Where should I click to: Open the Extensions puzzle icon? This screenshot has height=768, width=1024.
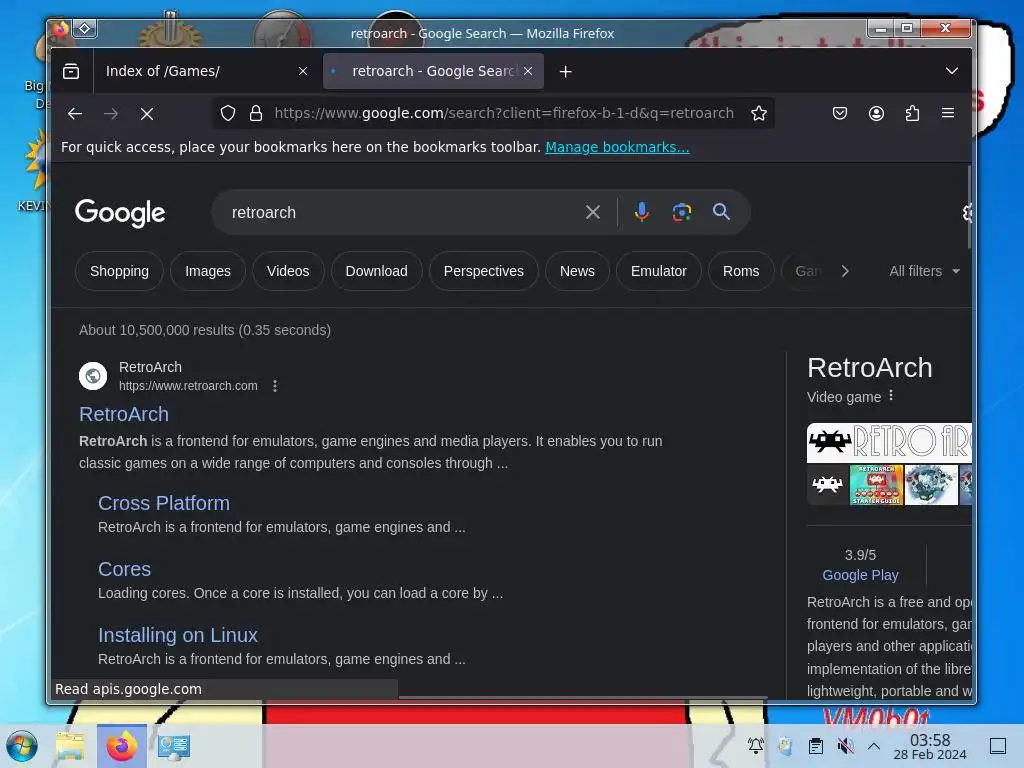[x=912, y=114]
